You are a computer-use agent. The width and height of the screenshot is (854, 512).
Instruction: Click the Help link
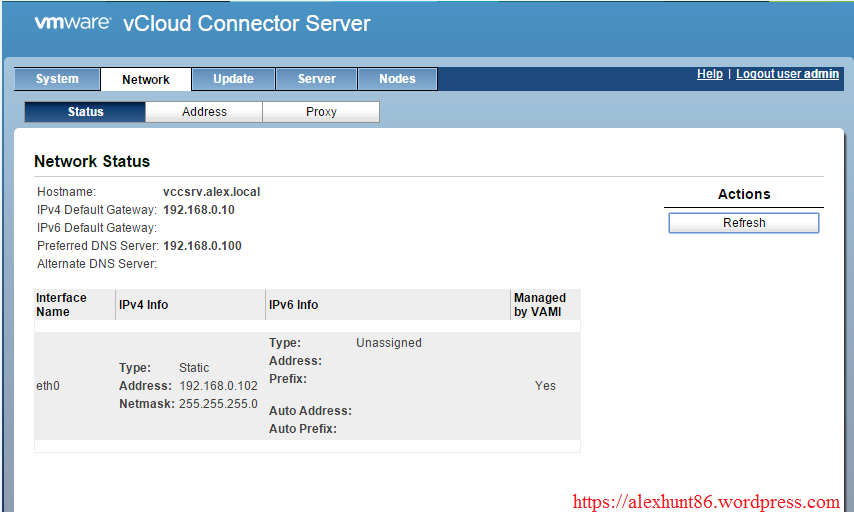[x=710, y=74]
